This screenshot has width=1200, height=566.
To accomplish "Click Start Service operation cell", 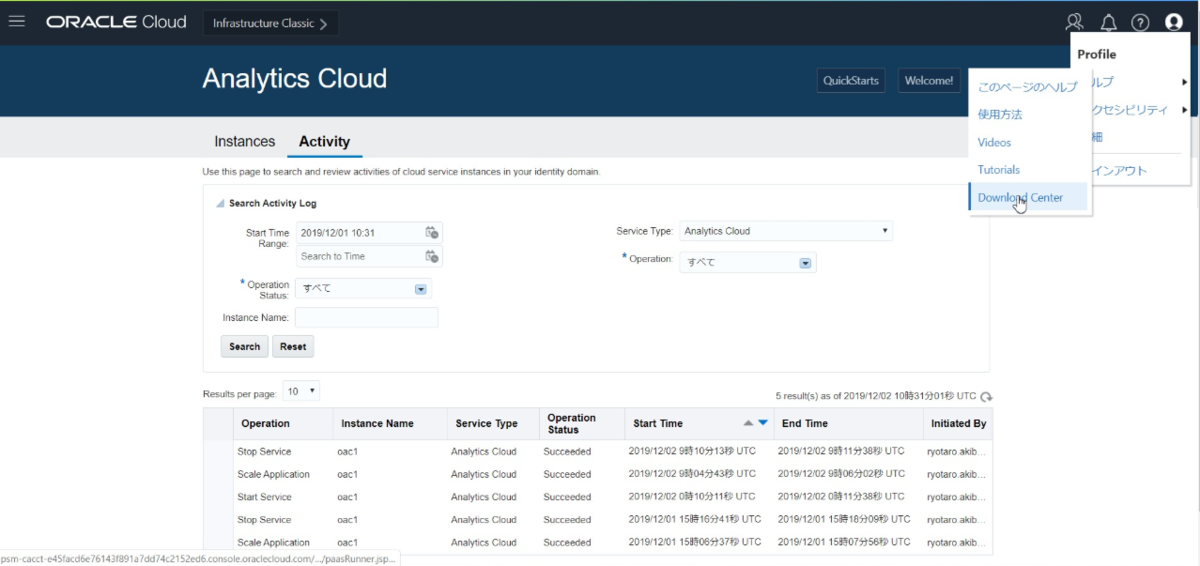I will click(264, 497).
